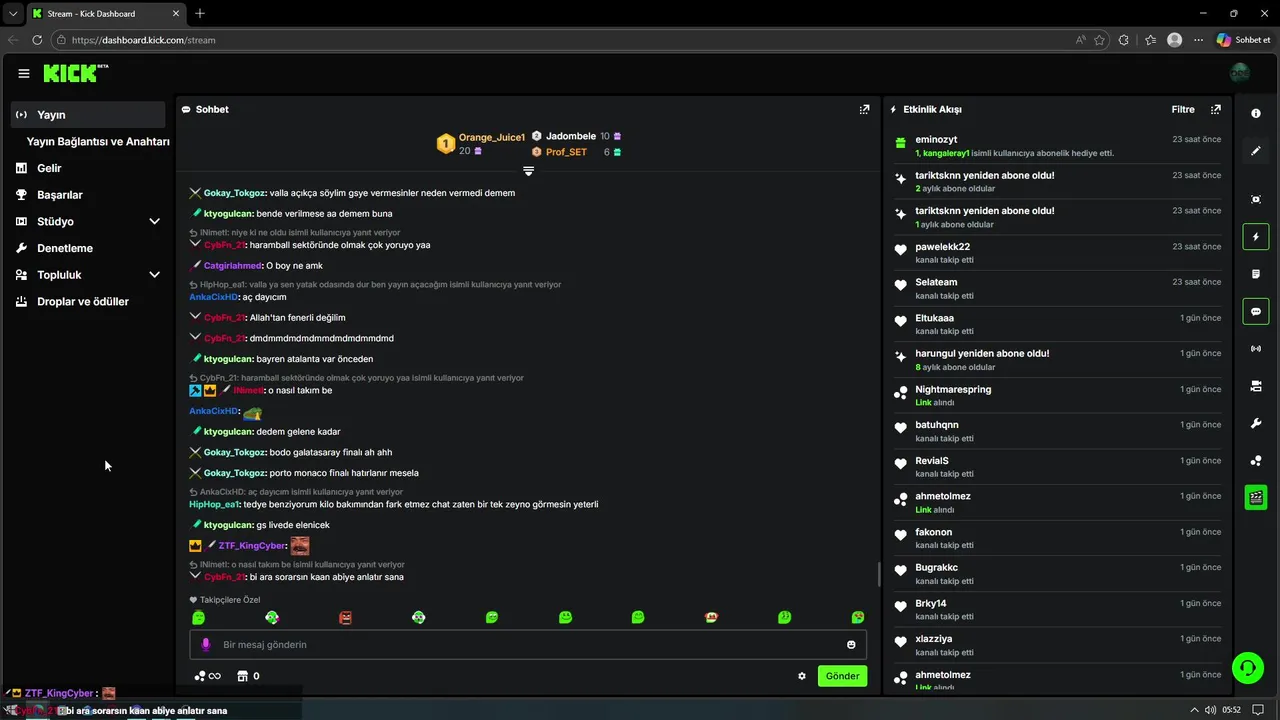Click the chat scrollbar thumb
The image size is (1280, 720).
click(x=879, y=574)
